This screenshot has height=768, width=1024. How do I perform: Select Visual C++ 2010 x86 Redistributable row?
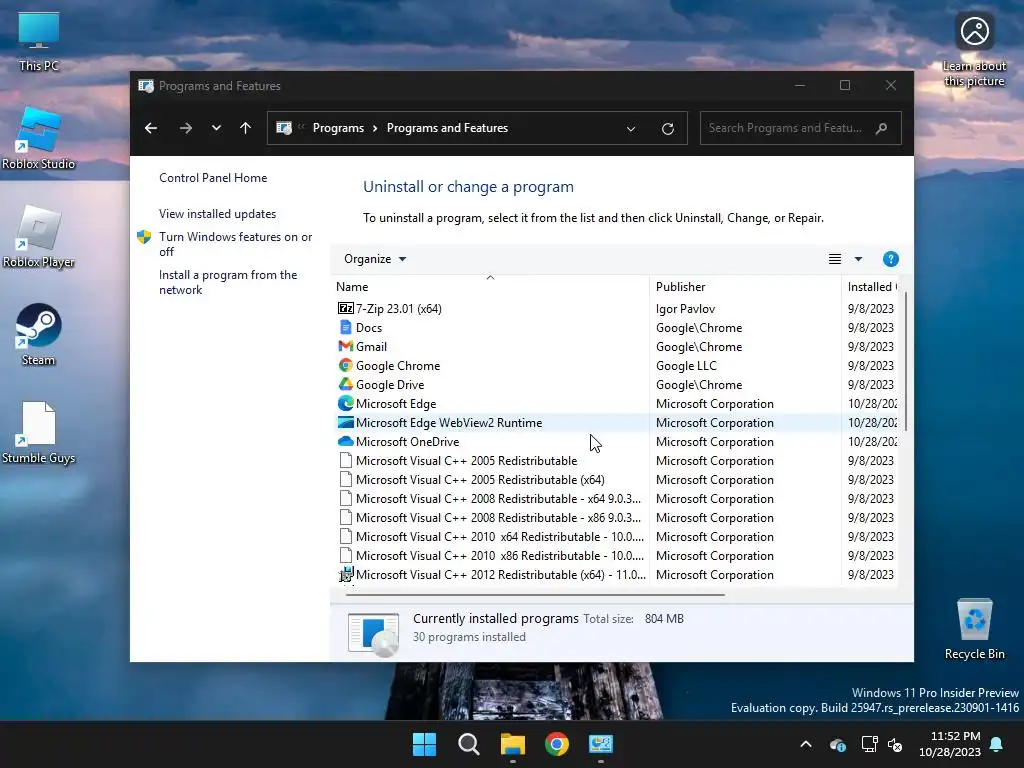point(616,555)
